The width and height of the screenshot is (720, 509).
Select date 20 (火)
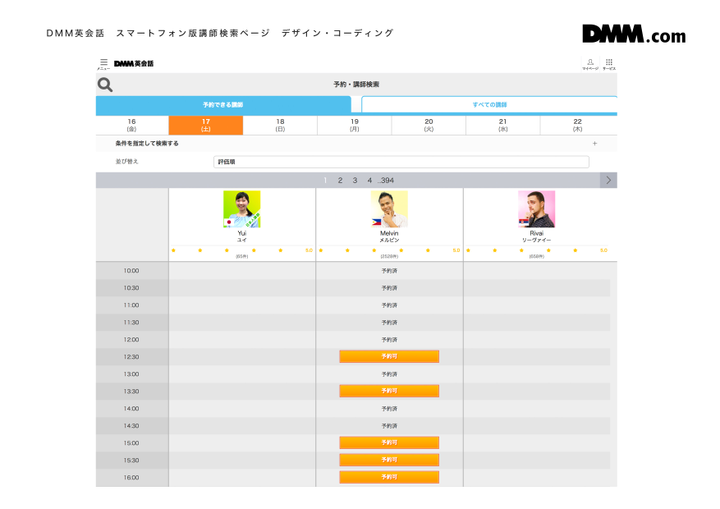[x=429, y=125]
